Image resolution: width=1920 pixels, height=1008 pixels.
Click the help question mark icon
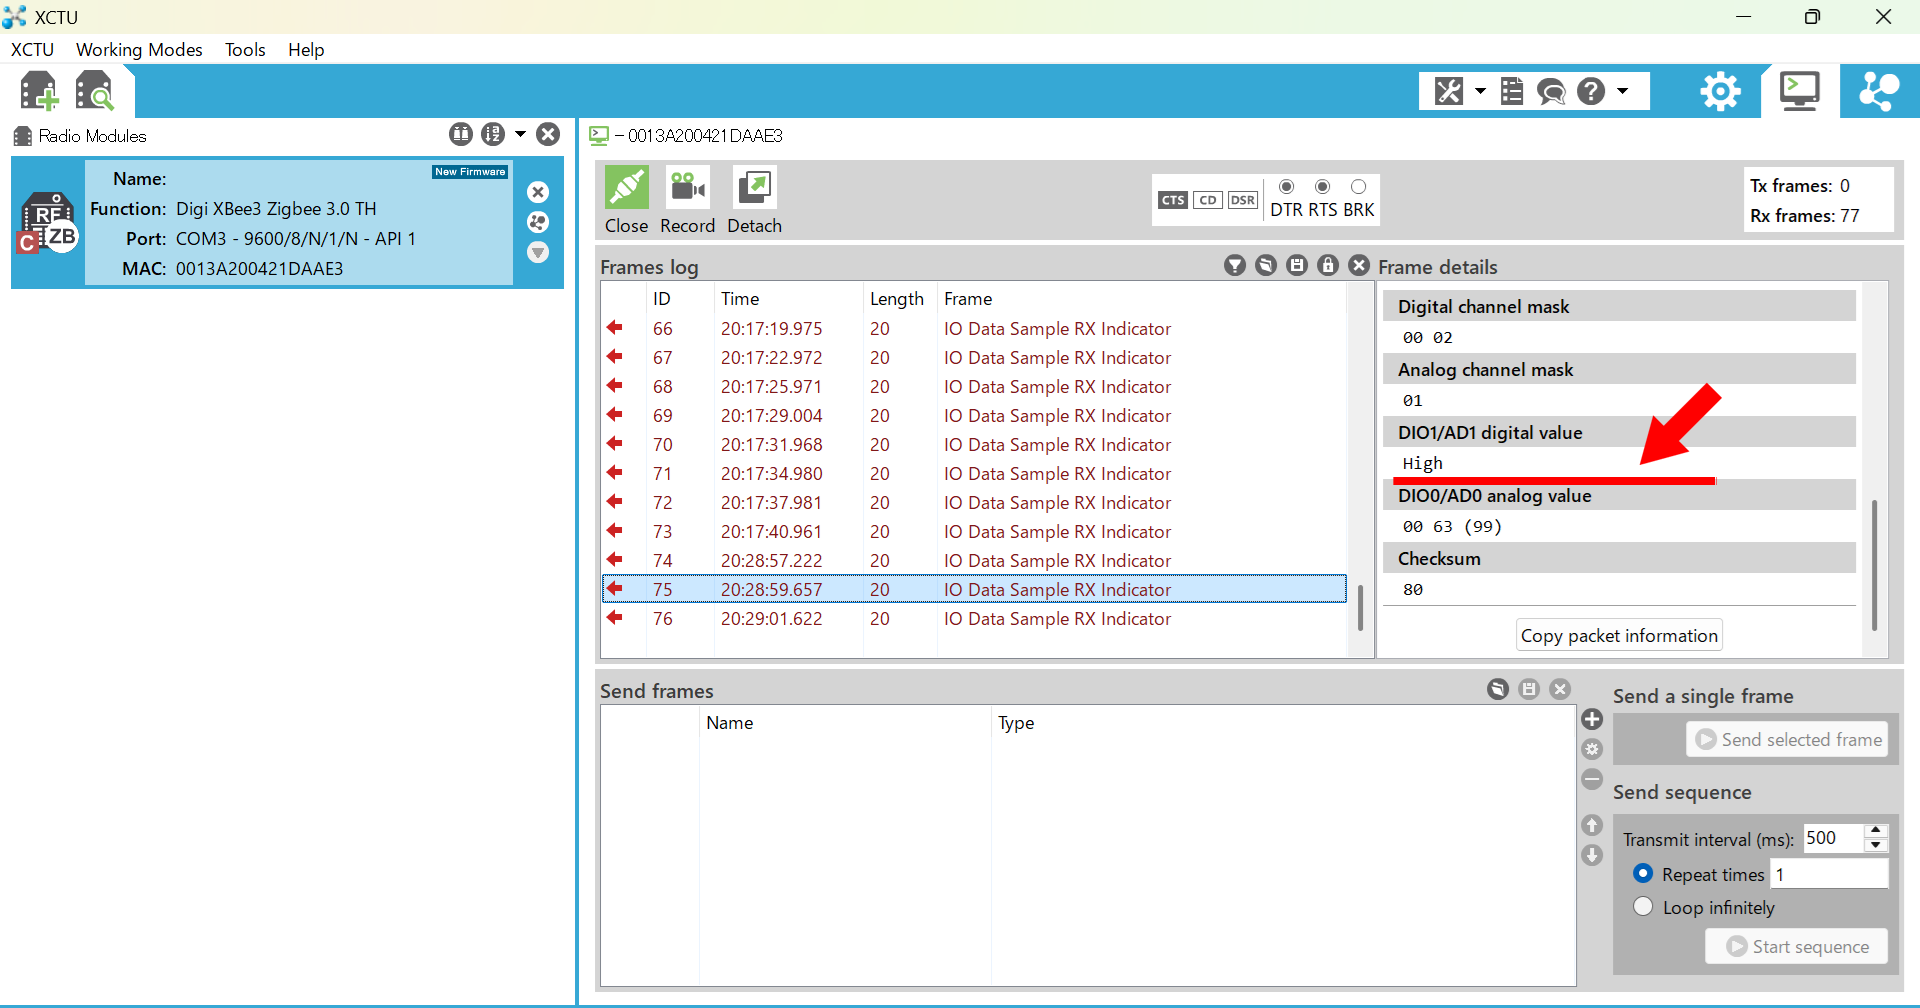point(1591,91)
